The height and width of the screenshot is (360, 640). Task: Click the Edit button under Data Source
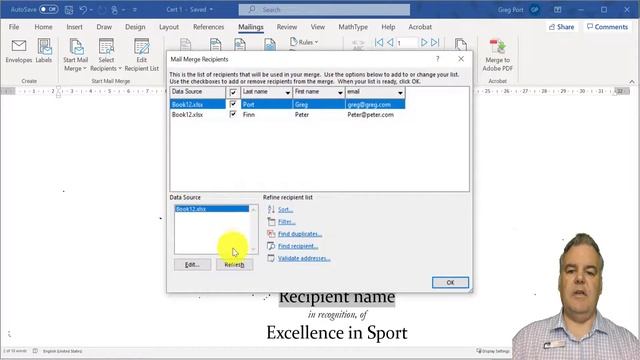pos(192,265)
